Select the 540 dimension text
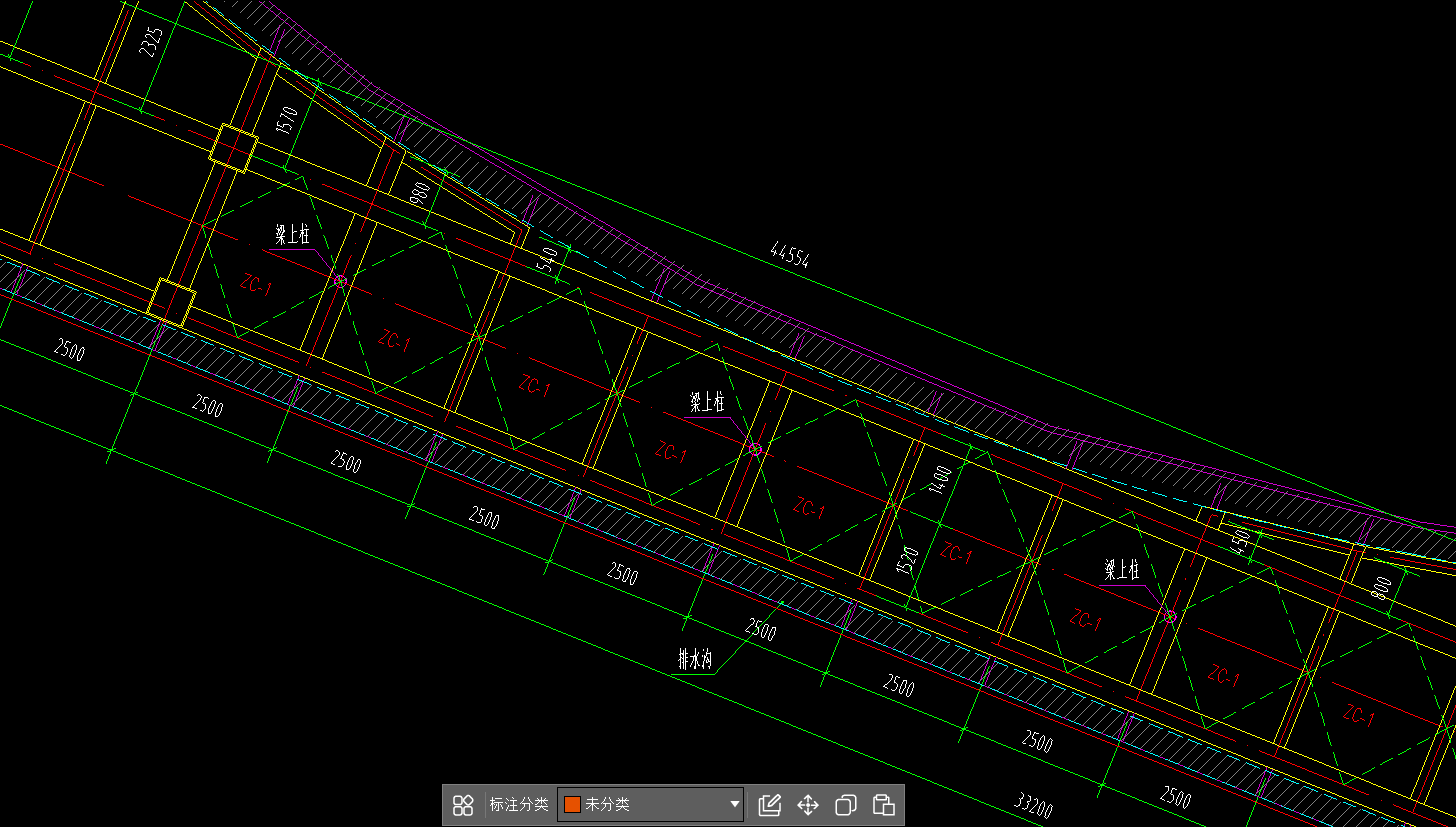The image size is (1456, 827). click(547, 261)
